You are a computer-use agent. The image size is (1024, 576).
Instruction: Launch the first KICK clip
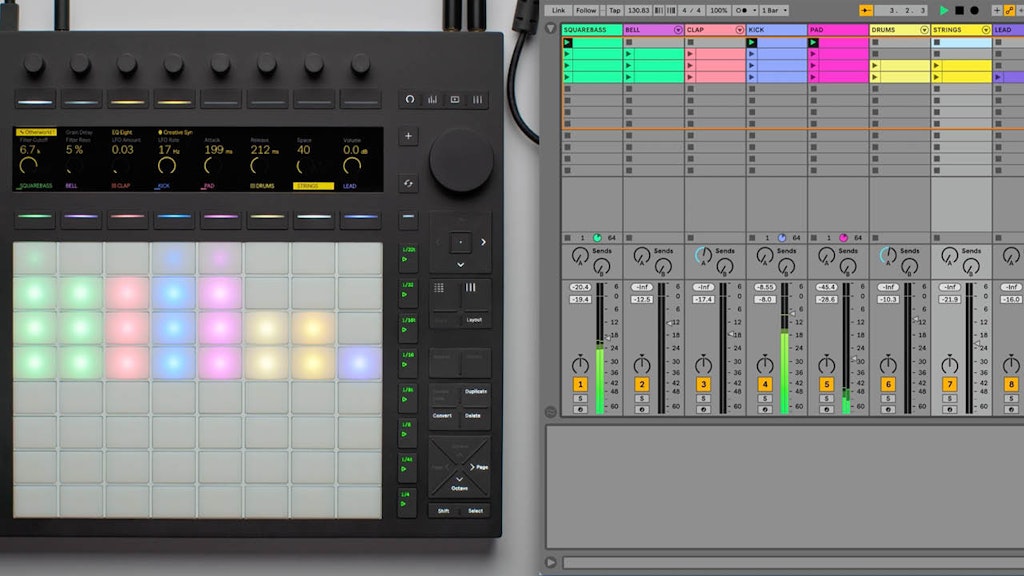752,43
